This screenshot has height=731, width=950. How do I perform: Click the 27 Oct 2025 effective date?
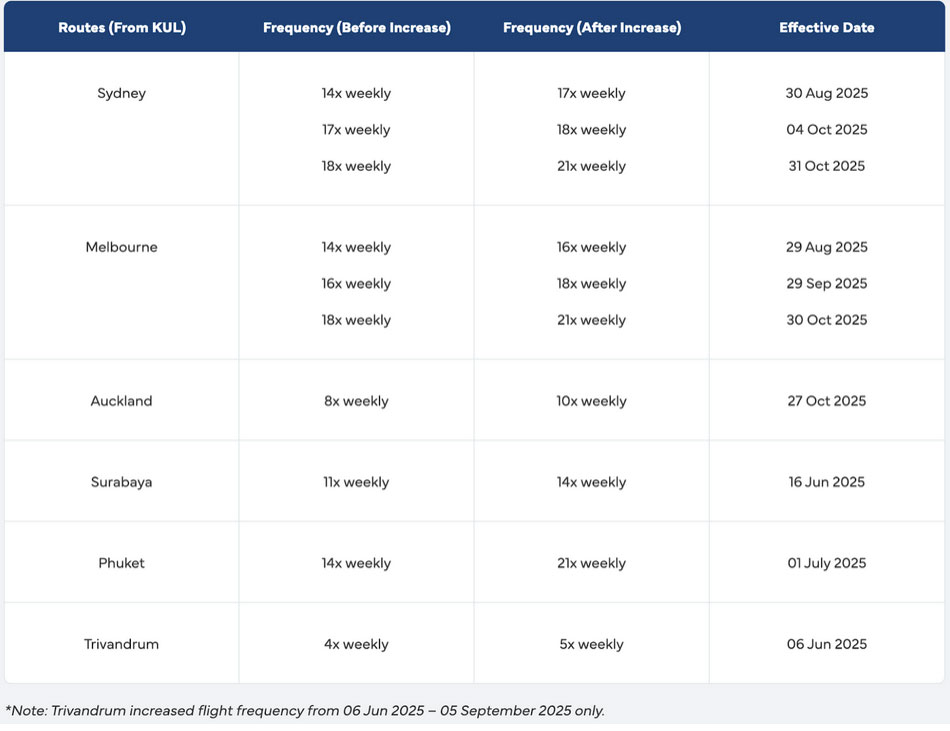click(x=826, y=401)
